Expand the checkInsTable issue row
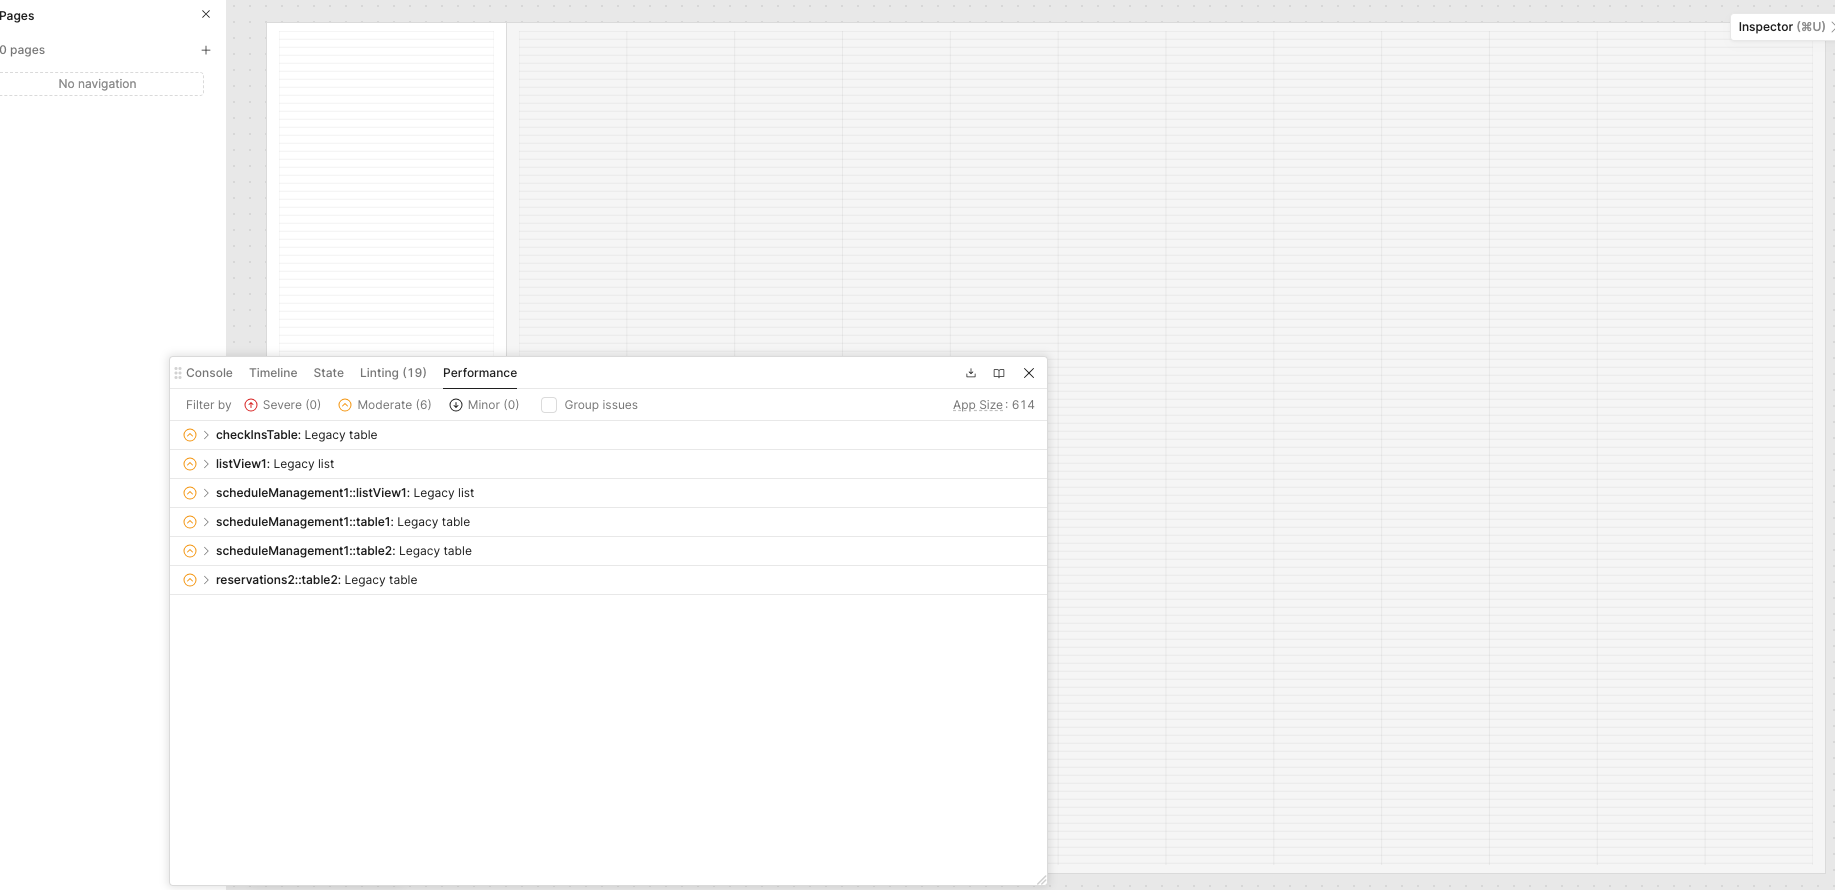 click(206, 435)
